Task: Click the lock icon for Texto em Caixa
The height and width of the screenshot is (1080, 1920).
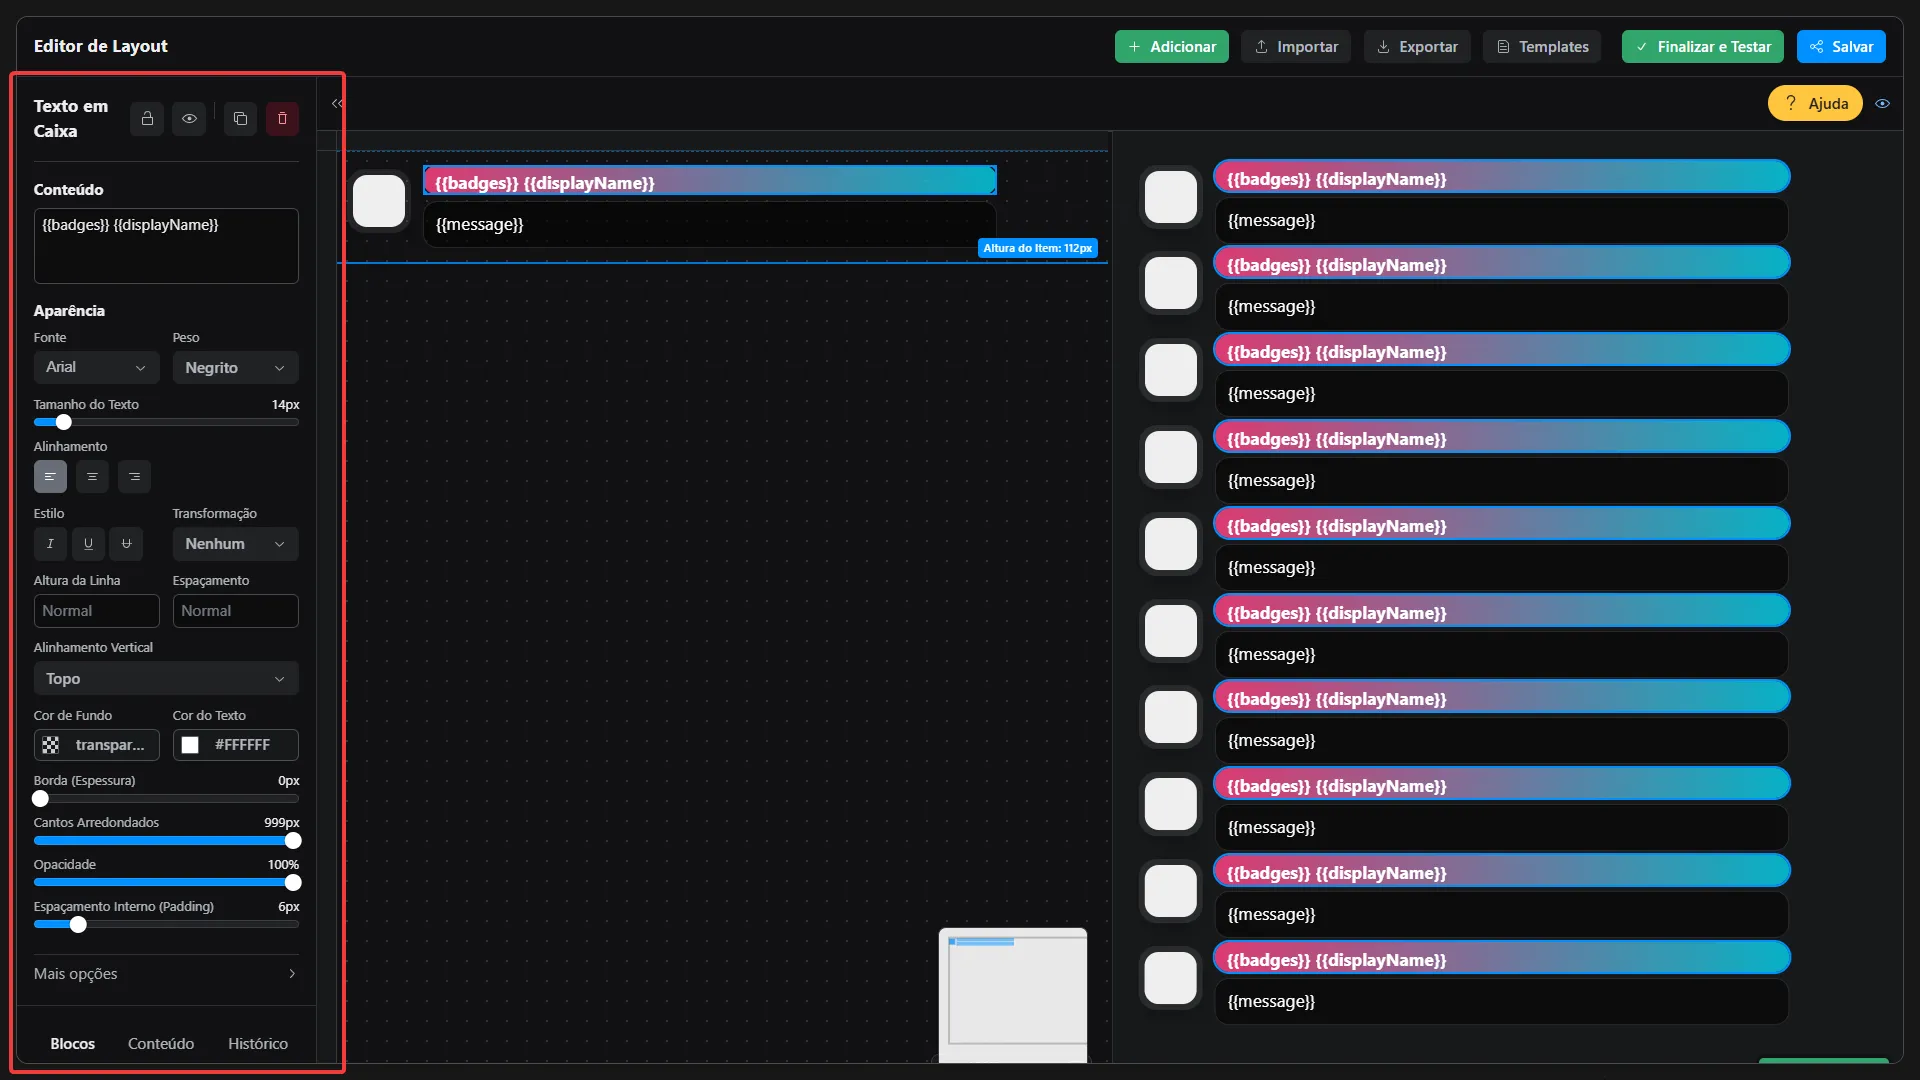Action: pos(147,119)
